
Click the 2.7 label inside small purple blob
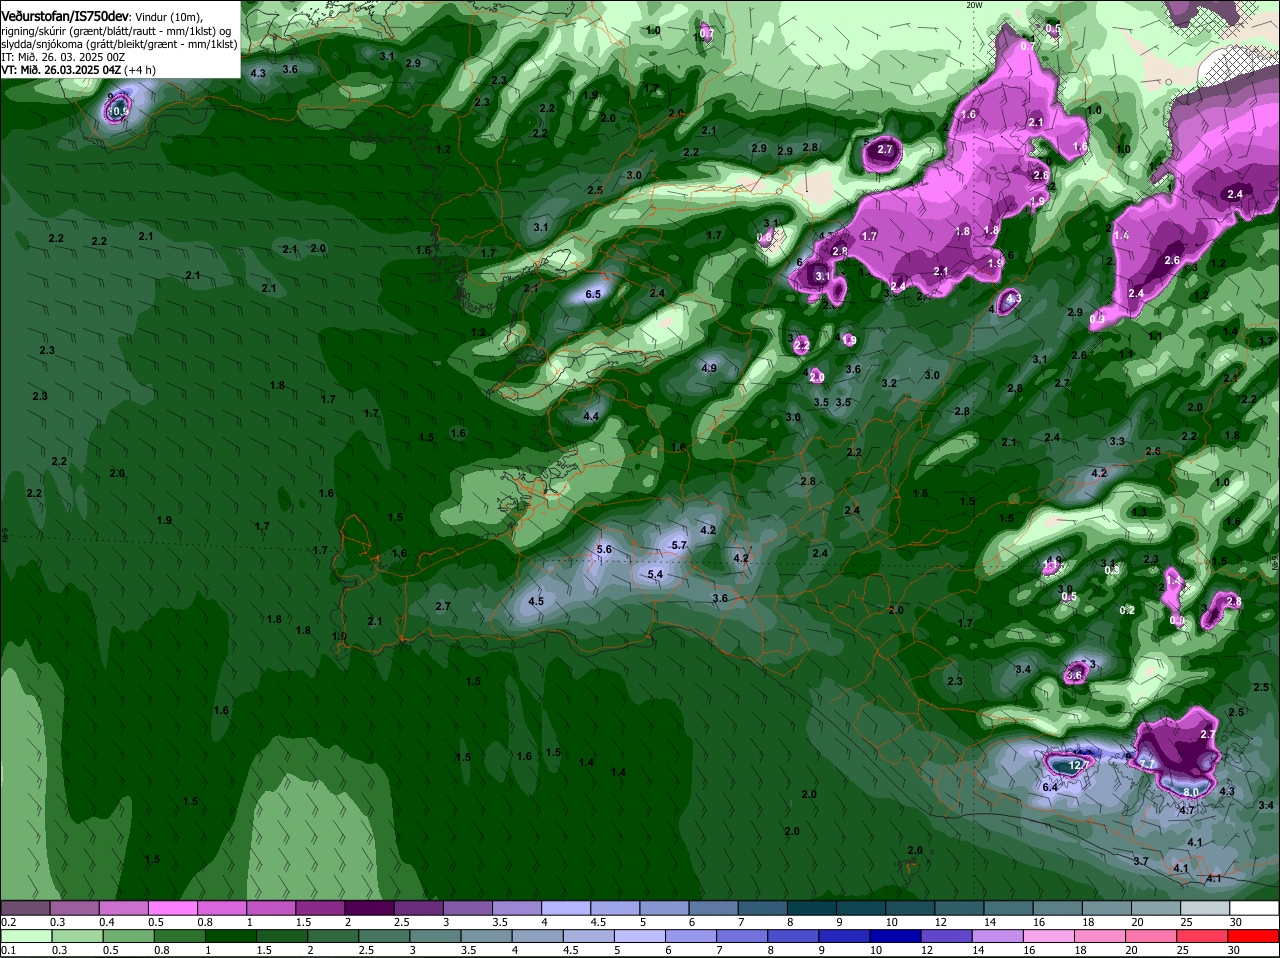884,150
